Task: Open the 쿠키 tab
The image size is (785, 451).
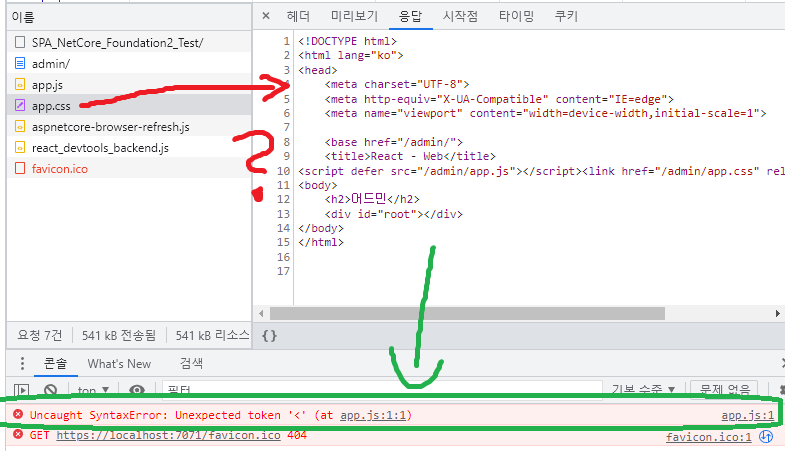Action: coord(566,16)
